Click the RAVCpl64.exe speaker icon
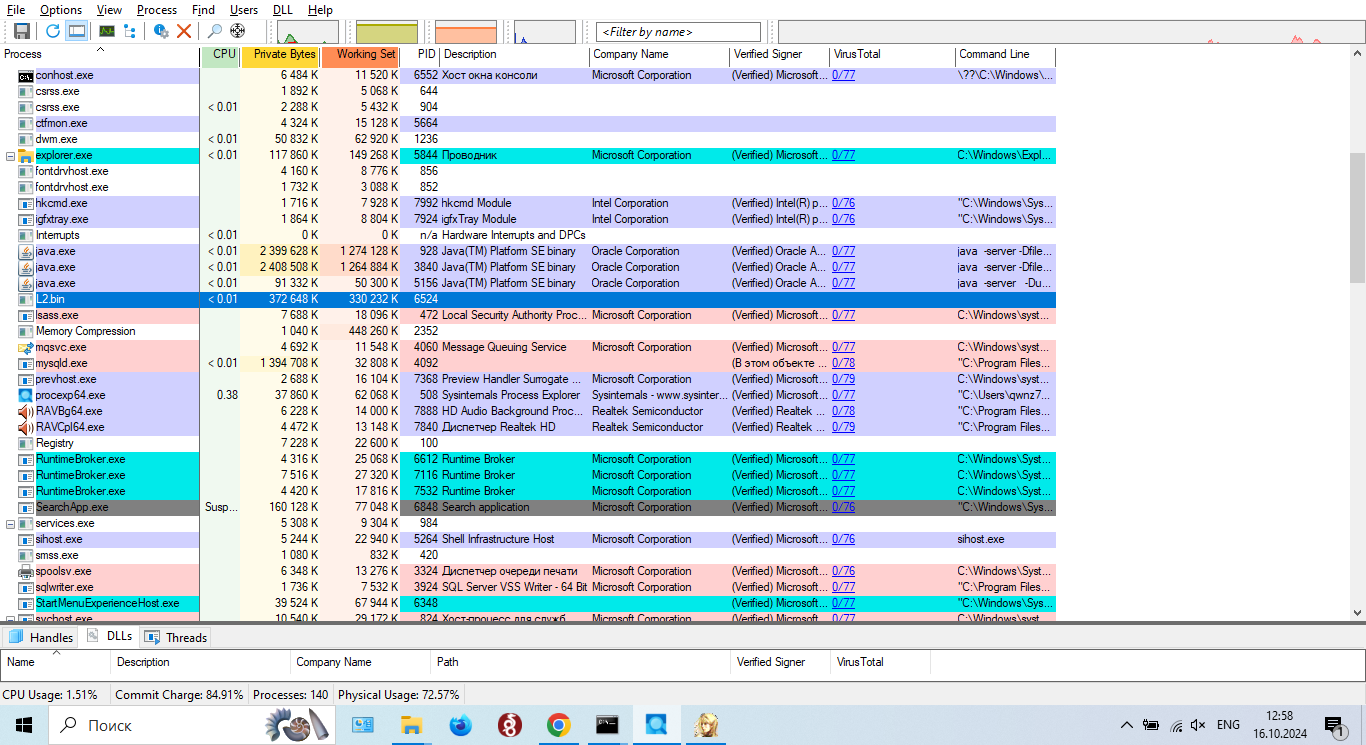Viewport: 1366px width, 745px height. pyautogui.click(x=26, y=427)
